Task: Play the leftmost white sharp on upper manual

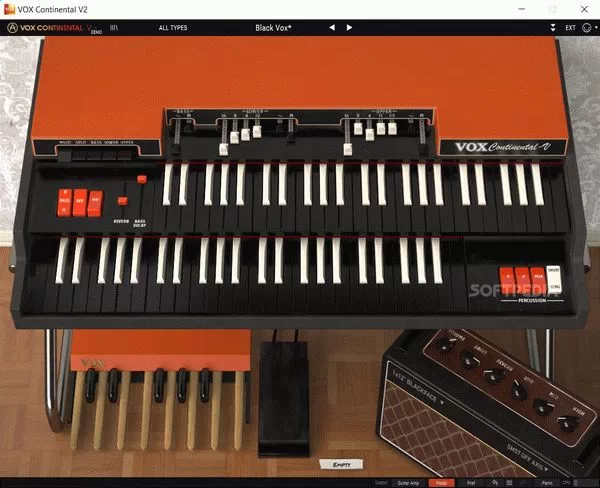Action: [x=168, y=184]
